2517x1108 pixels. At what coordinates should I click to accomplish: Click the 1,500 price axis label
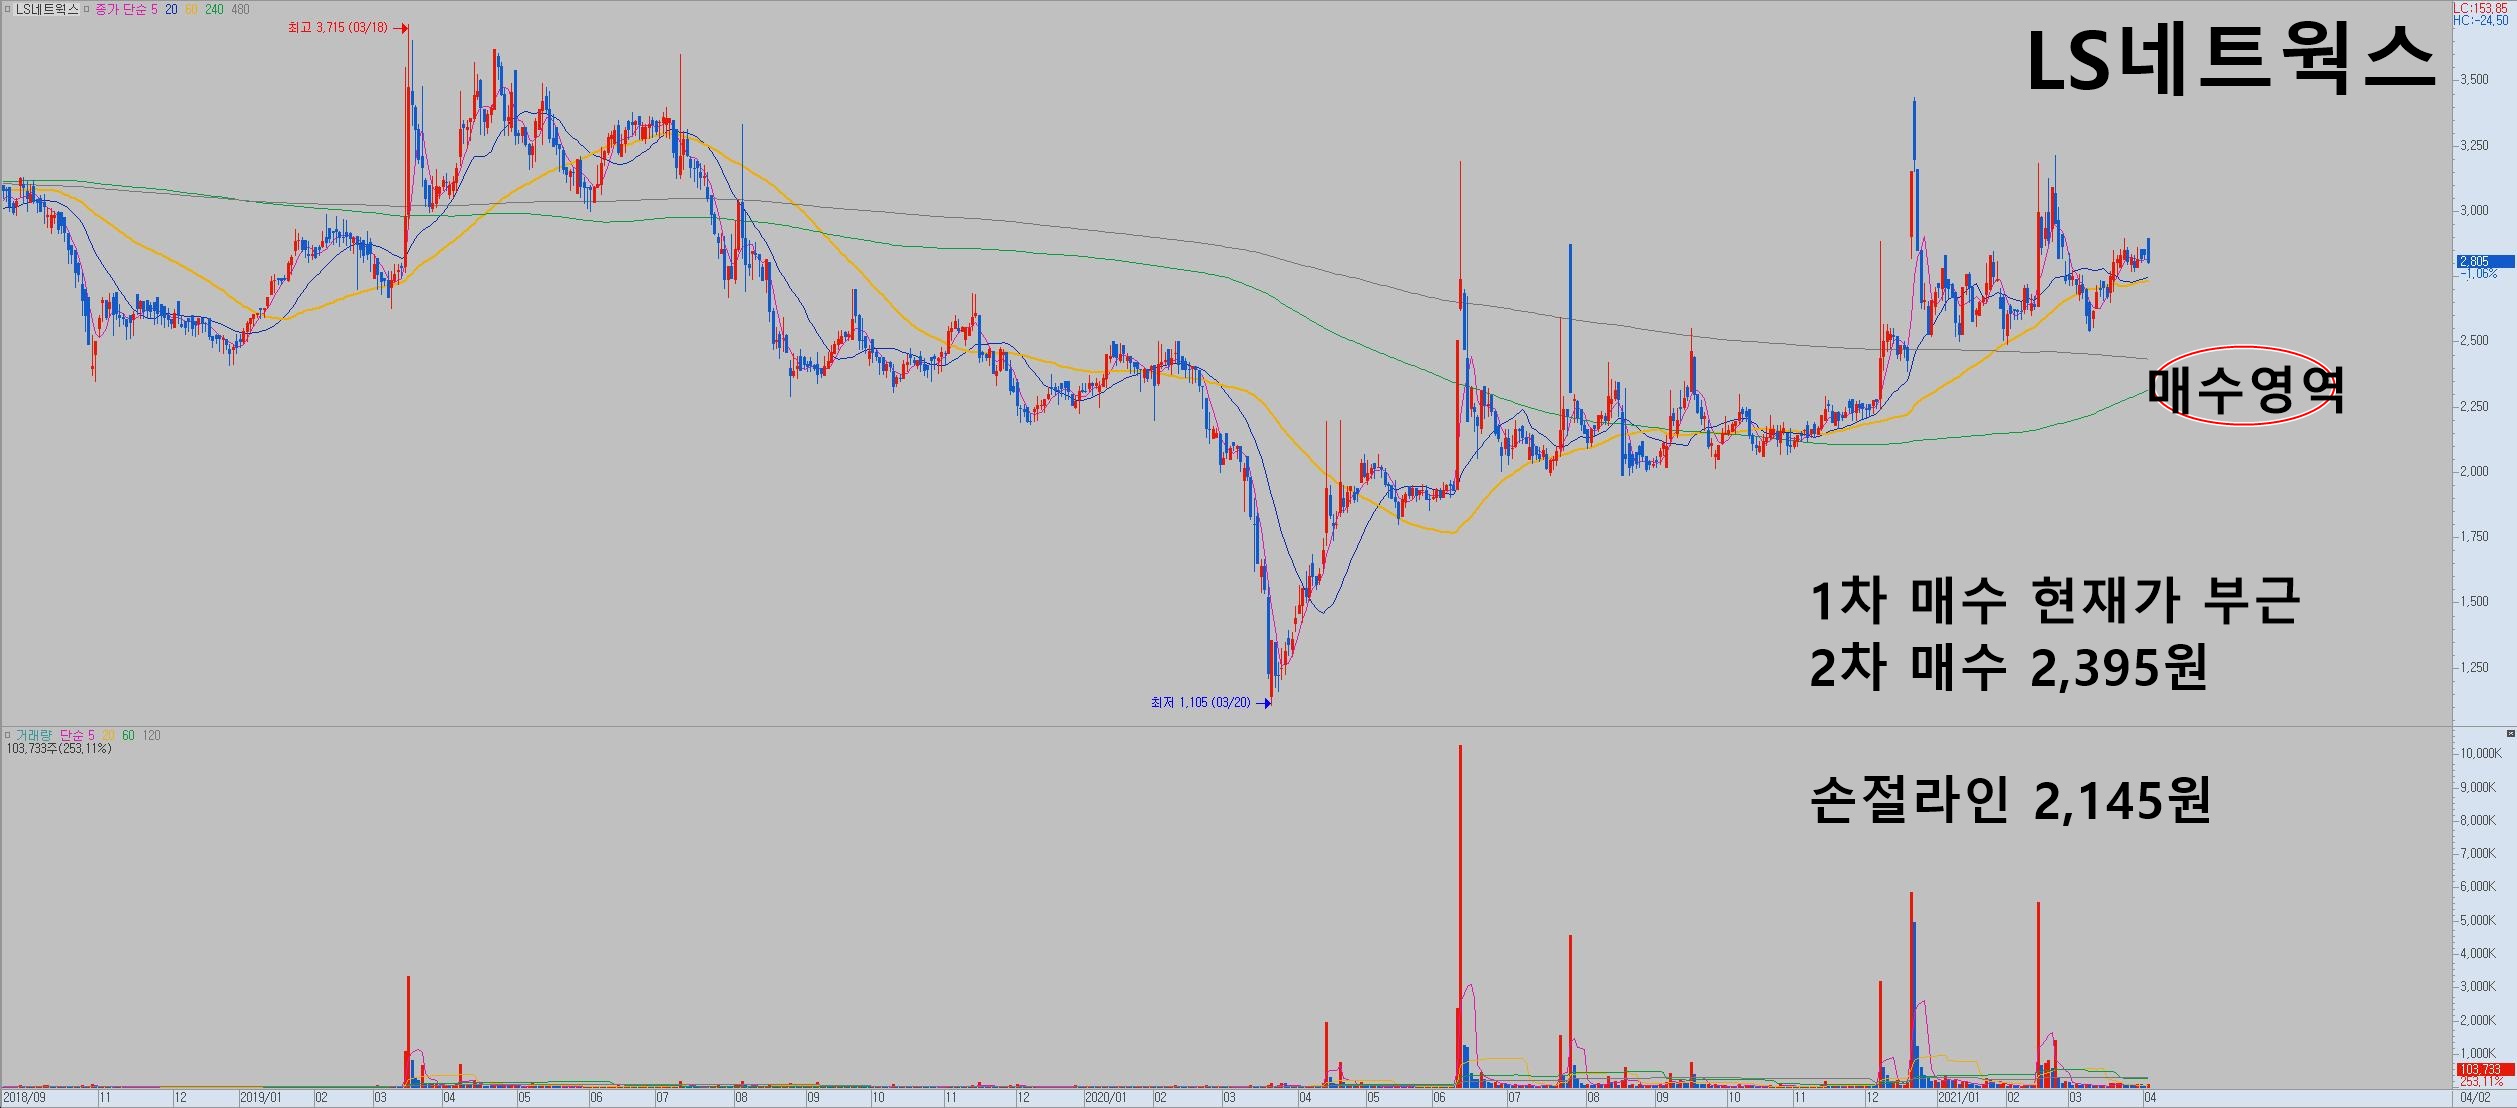point(2474,602)
